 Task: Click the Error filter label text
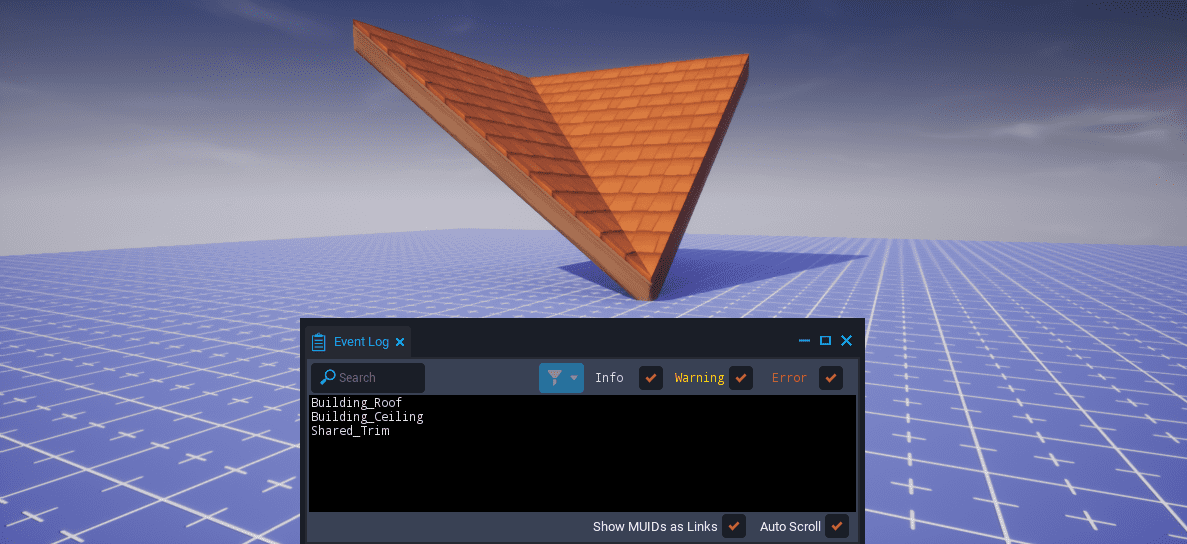pos(789,378)
